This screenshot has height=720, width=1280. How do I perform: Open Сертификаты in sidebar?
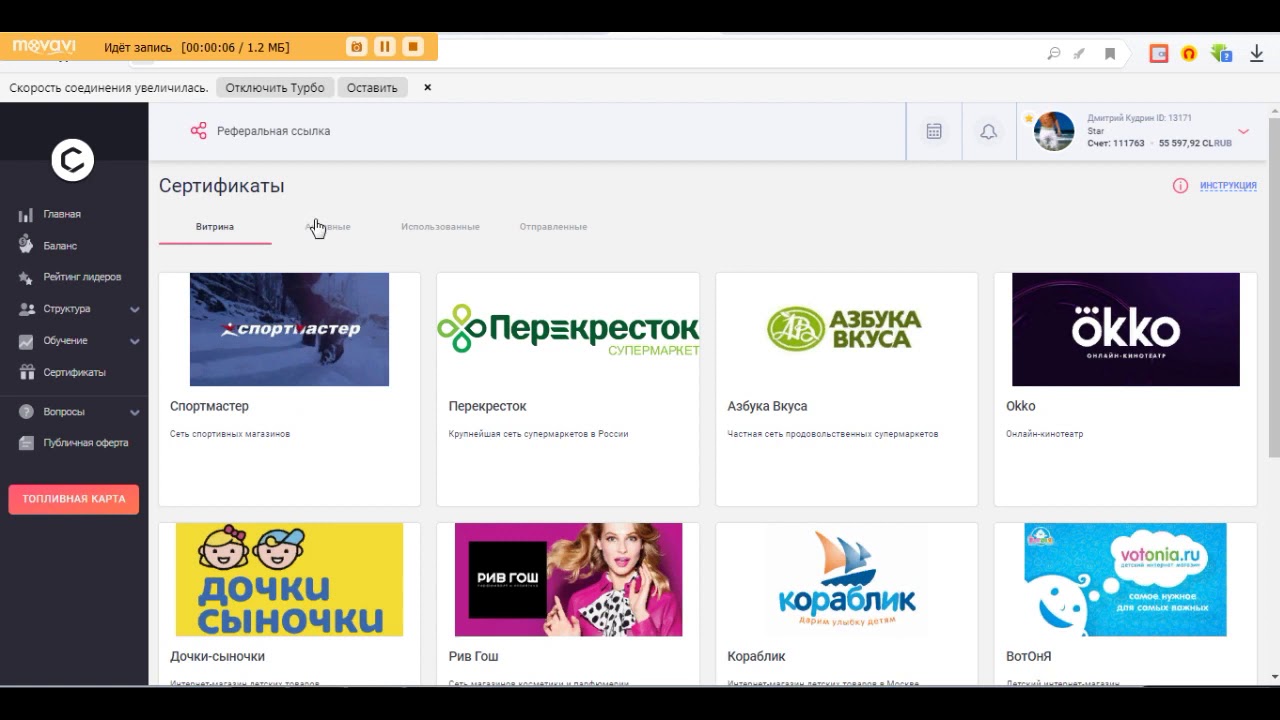74,372
